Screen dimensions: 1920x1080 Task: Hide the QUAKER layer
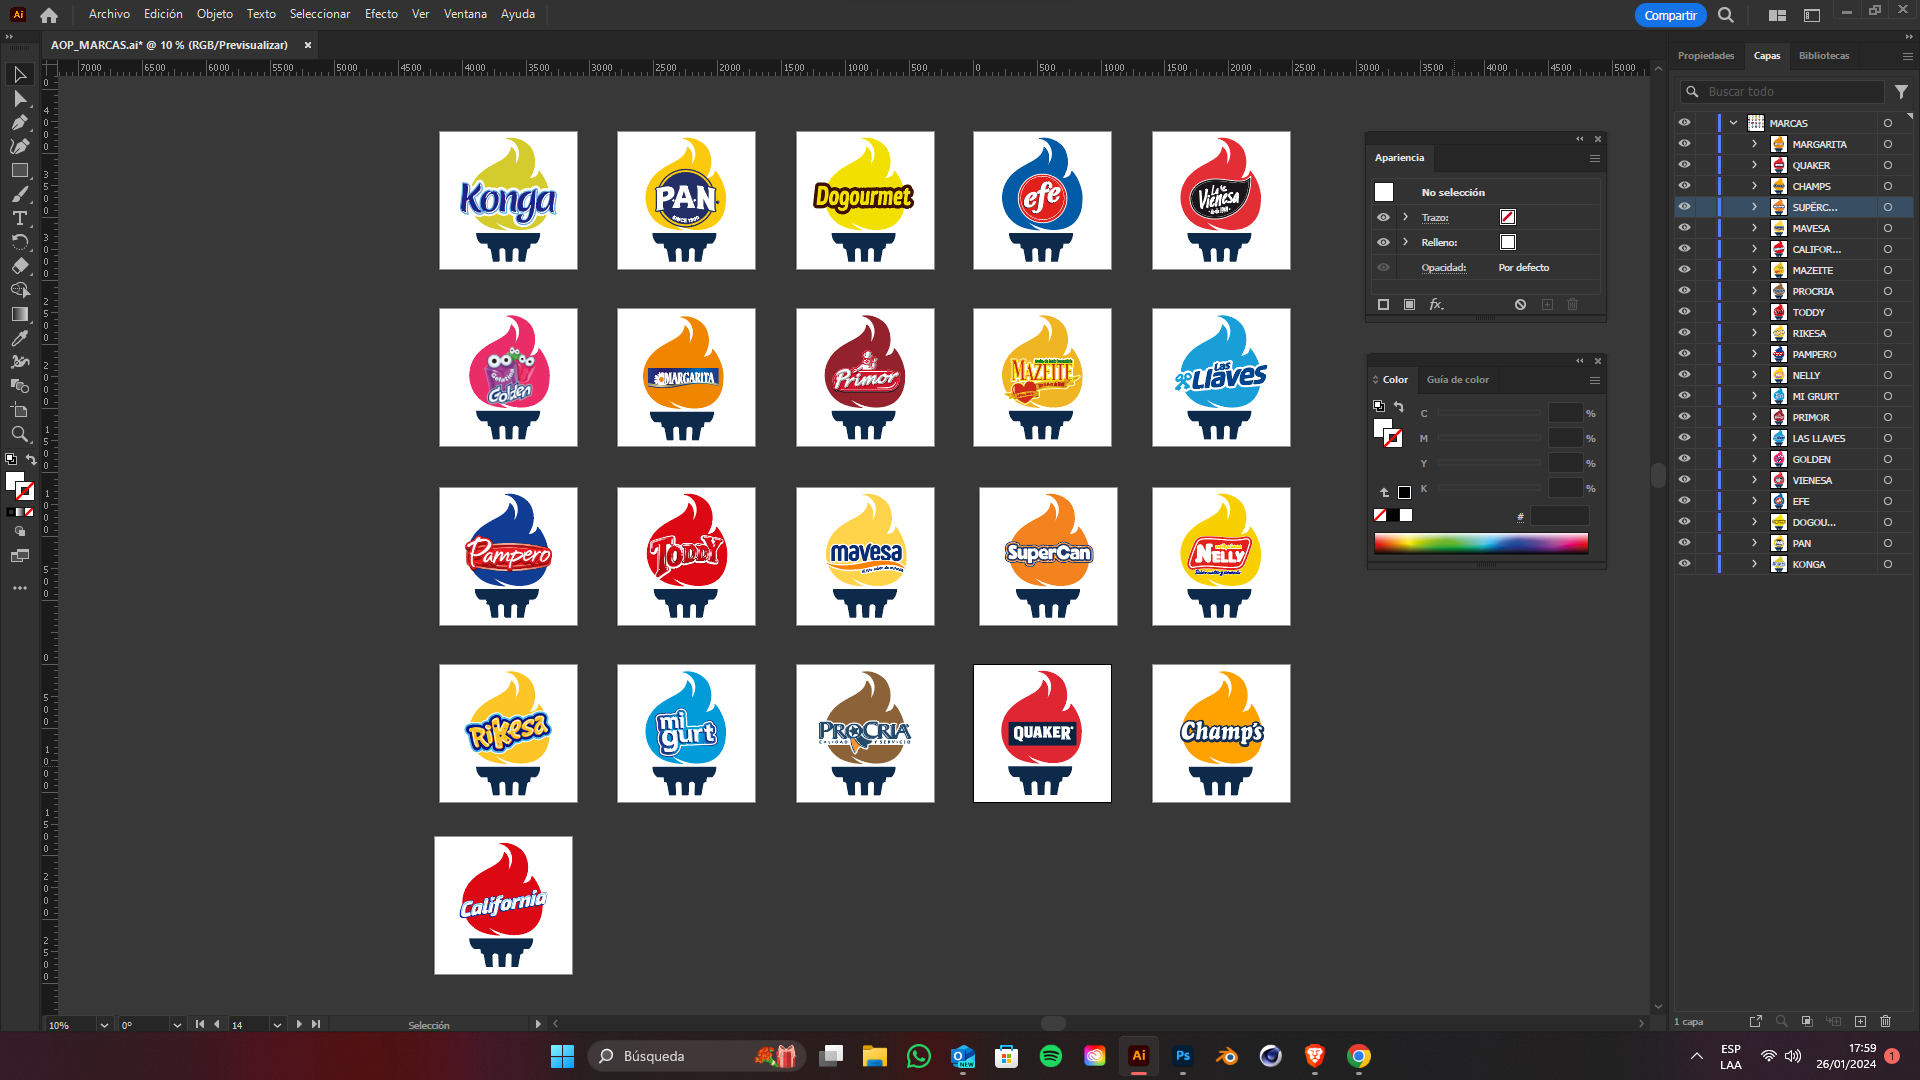click(1684, 165)
